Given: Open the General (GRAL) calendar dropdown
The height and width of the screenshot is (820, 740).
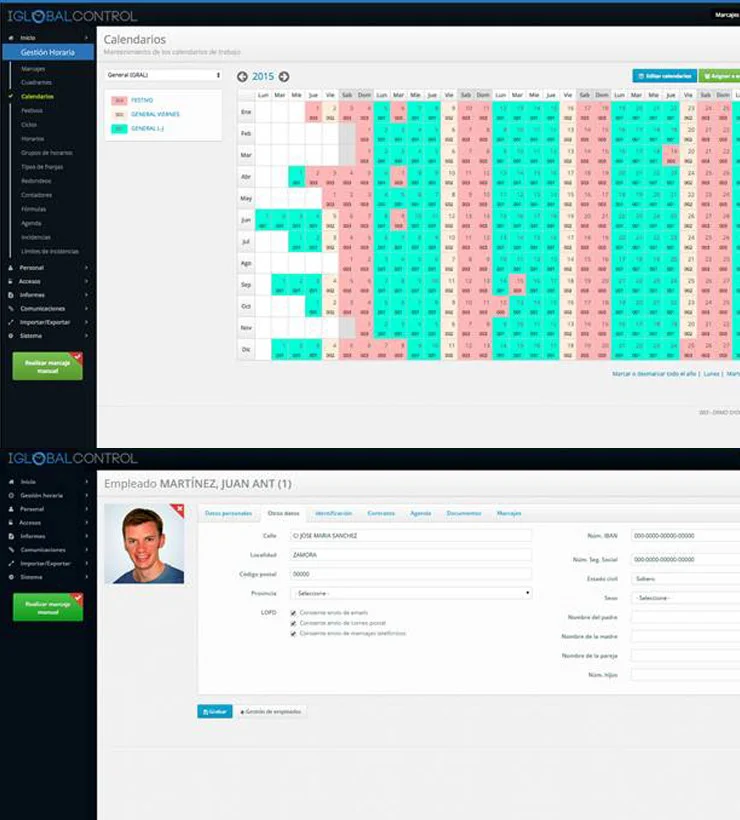Looking at the screenshot, I should click(163, 75).
